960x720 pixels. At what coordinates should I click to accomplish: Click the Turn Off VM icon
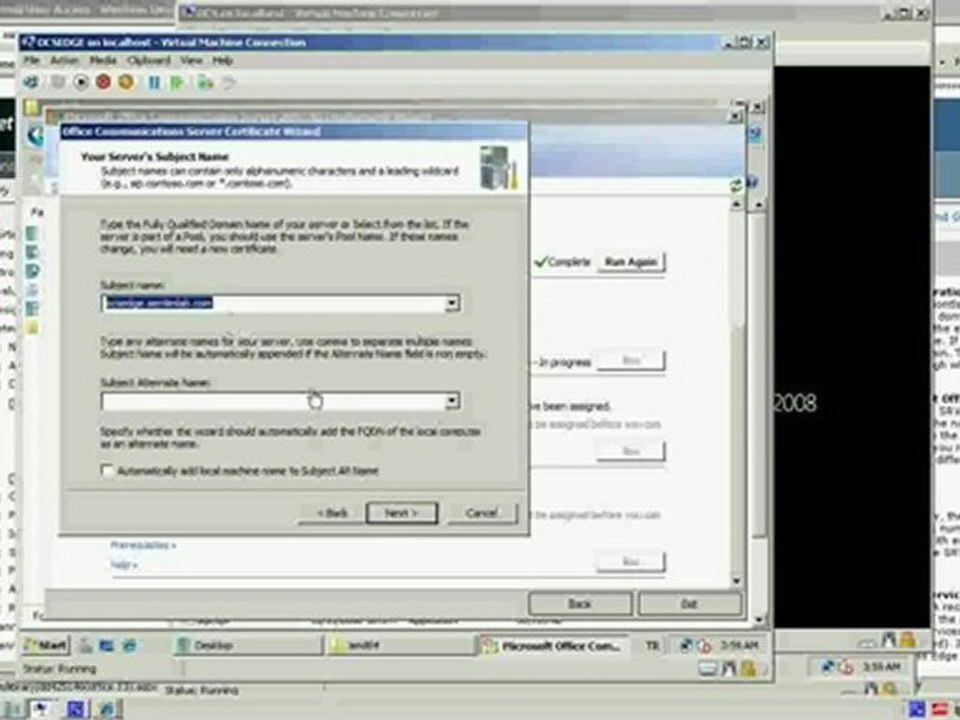[81, 82]
